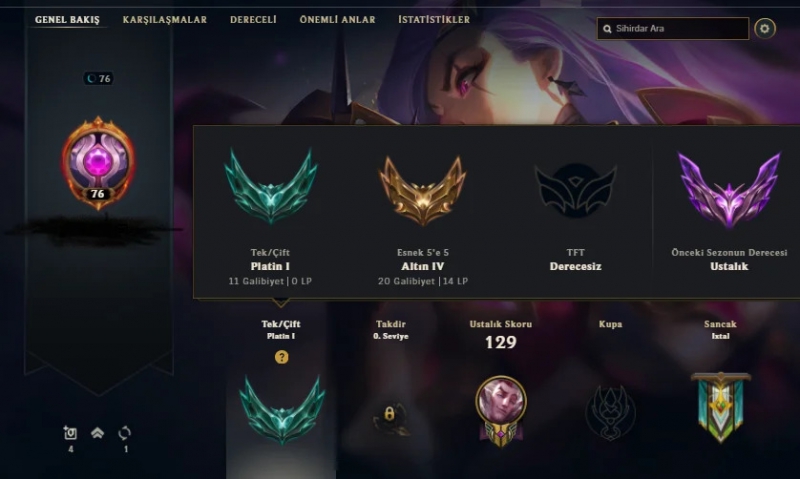Click the refresh arrows icon with count 1

[124, 433]
